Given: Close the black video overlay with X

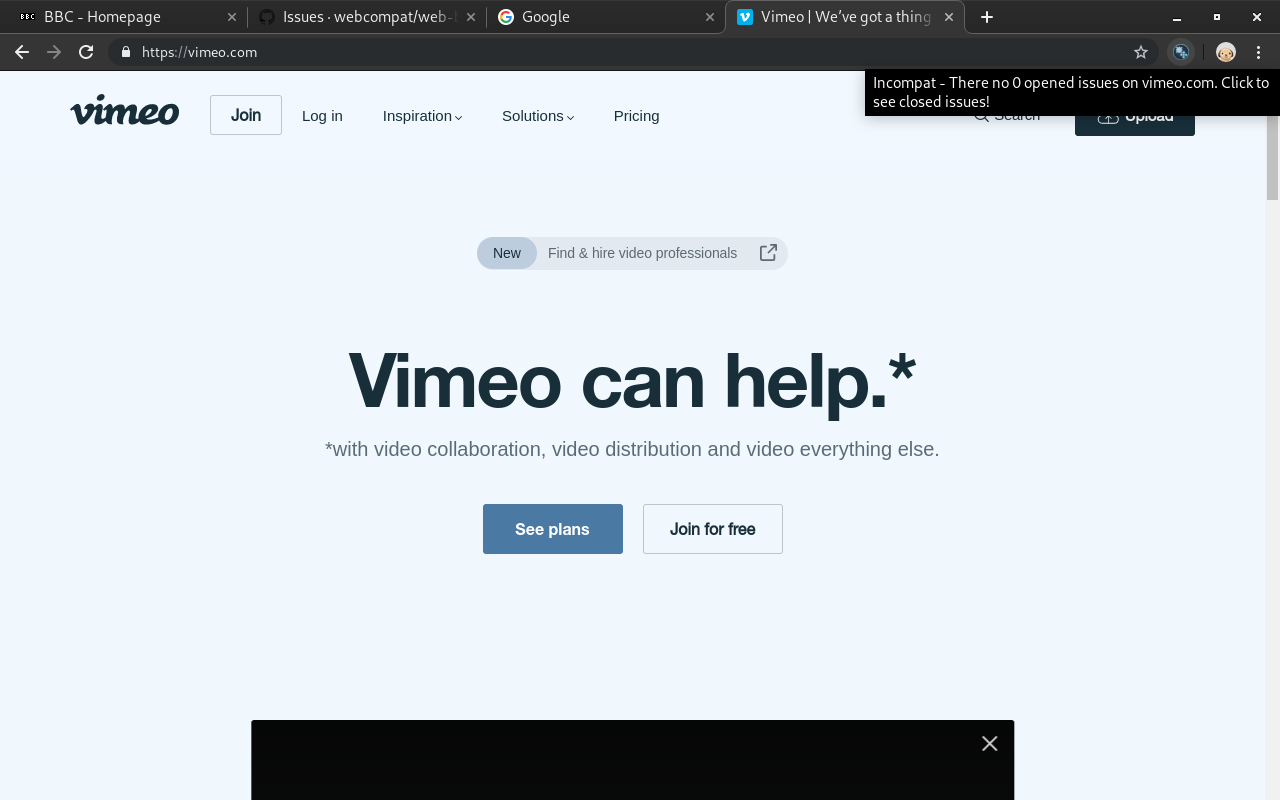Looking at the screenshot, I should pos(990,743).
